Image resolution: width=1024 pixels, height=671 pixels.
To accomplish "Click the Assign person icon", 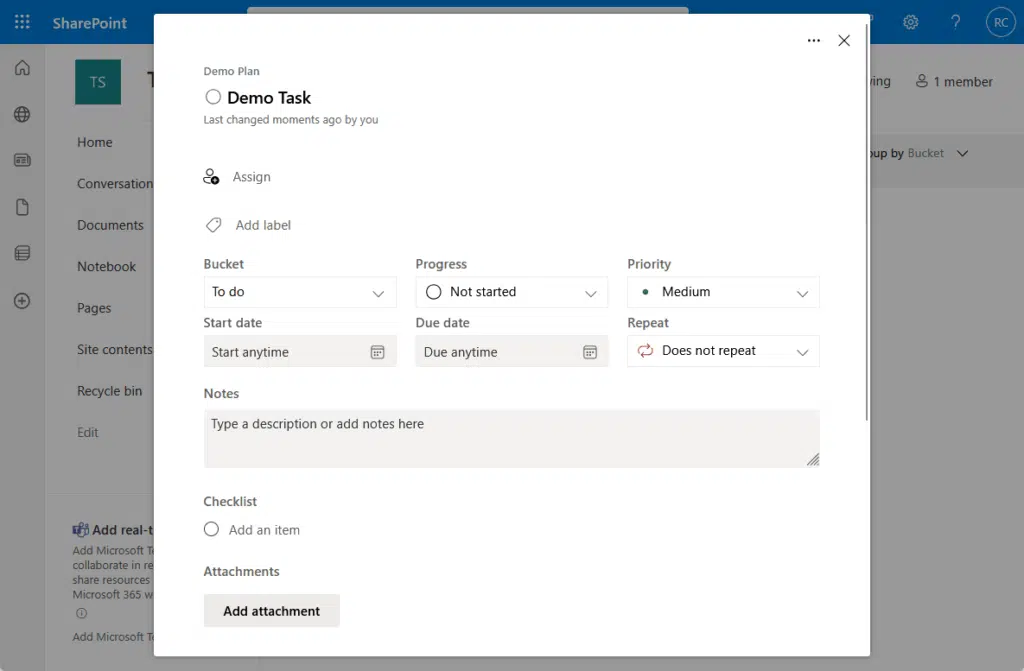I will coord(211,176).
